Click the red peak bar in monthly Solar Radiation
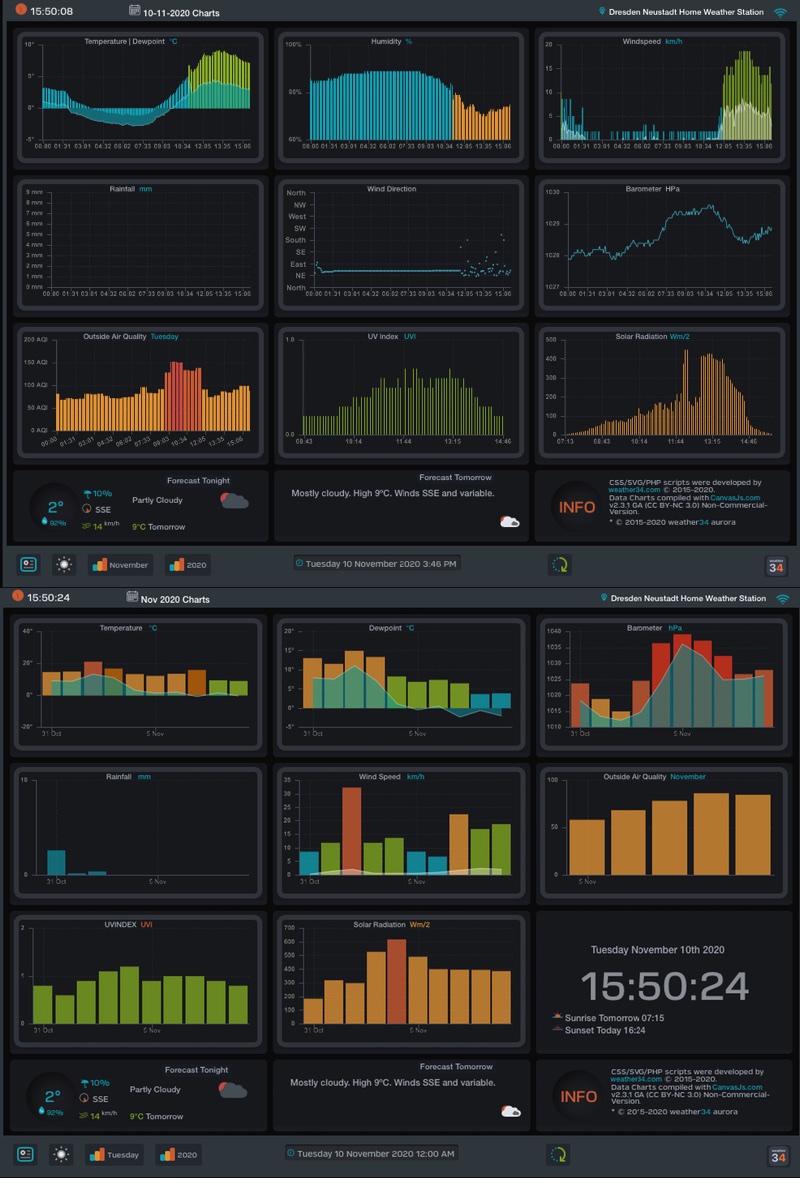The width and height of the screenshot is (800, 1200). point(397,981)
